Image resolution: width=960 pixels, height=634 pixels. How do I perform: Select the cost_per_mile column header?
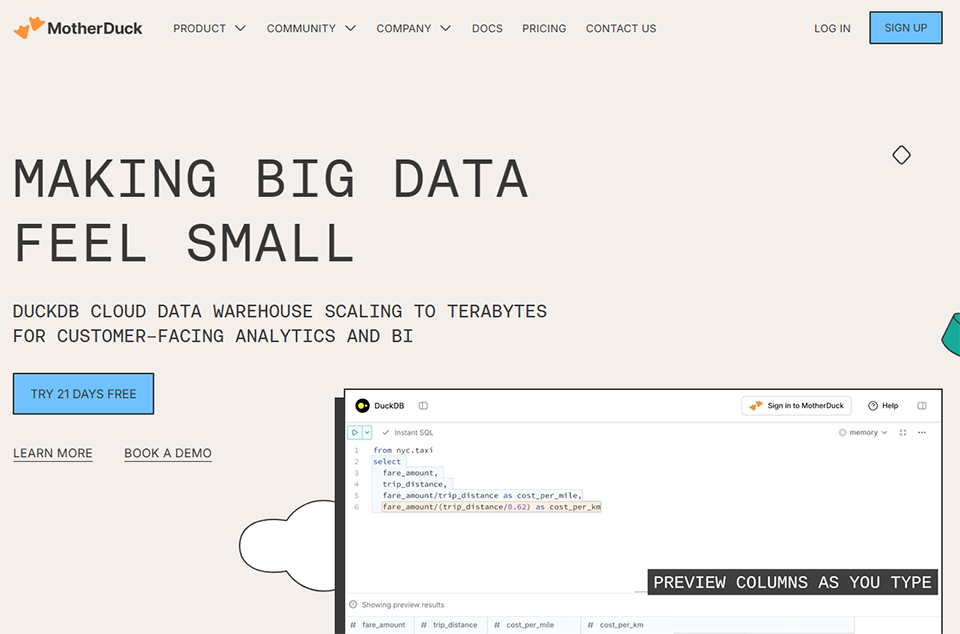click(x=525, y=625)
